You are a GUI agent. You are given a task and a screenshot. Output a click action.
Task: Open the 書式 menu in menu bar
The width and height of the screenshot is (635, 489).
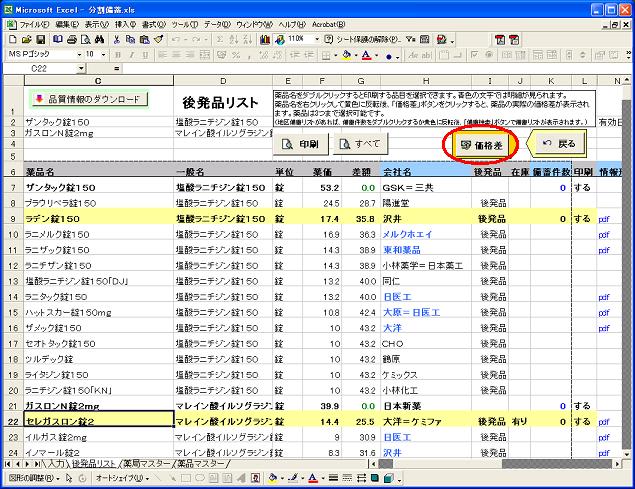click(153, 22)
